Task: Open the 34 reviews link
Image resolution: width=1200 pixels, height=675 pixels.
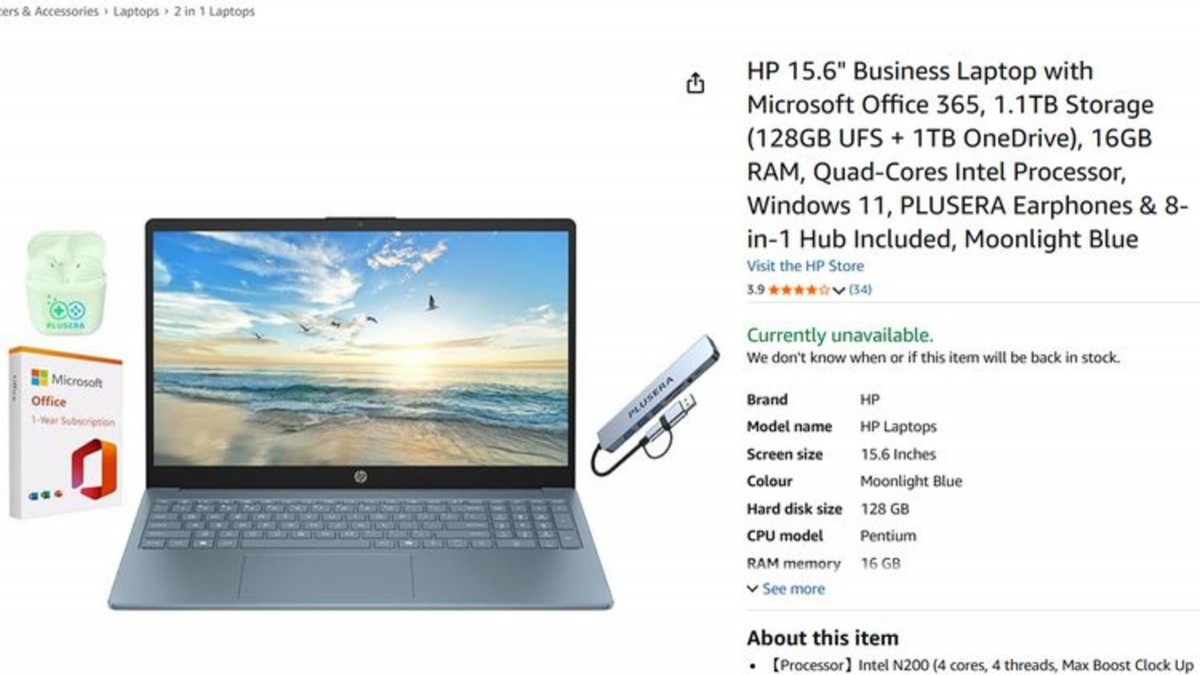Action: click(x=860, y=290)
